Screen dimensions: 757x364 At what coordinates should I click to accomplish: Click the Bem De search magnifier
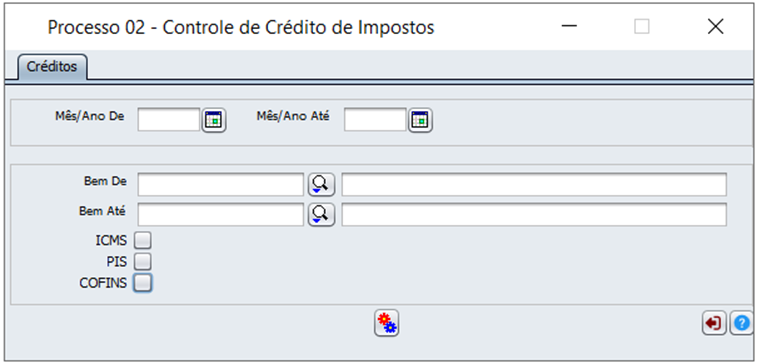tap(321, 184)
